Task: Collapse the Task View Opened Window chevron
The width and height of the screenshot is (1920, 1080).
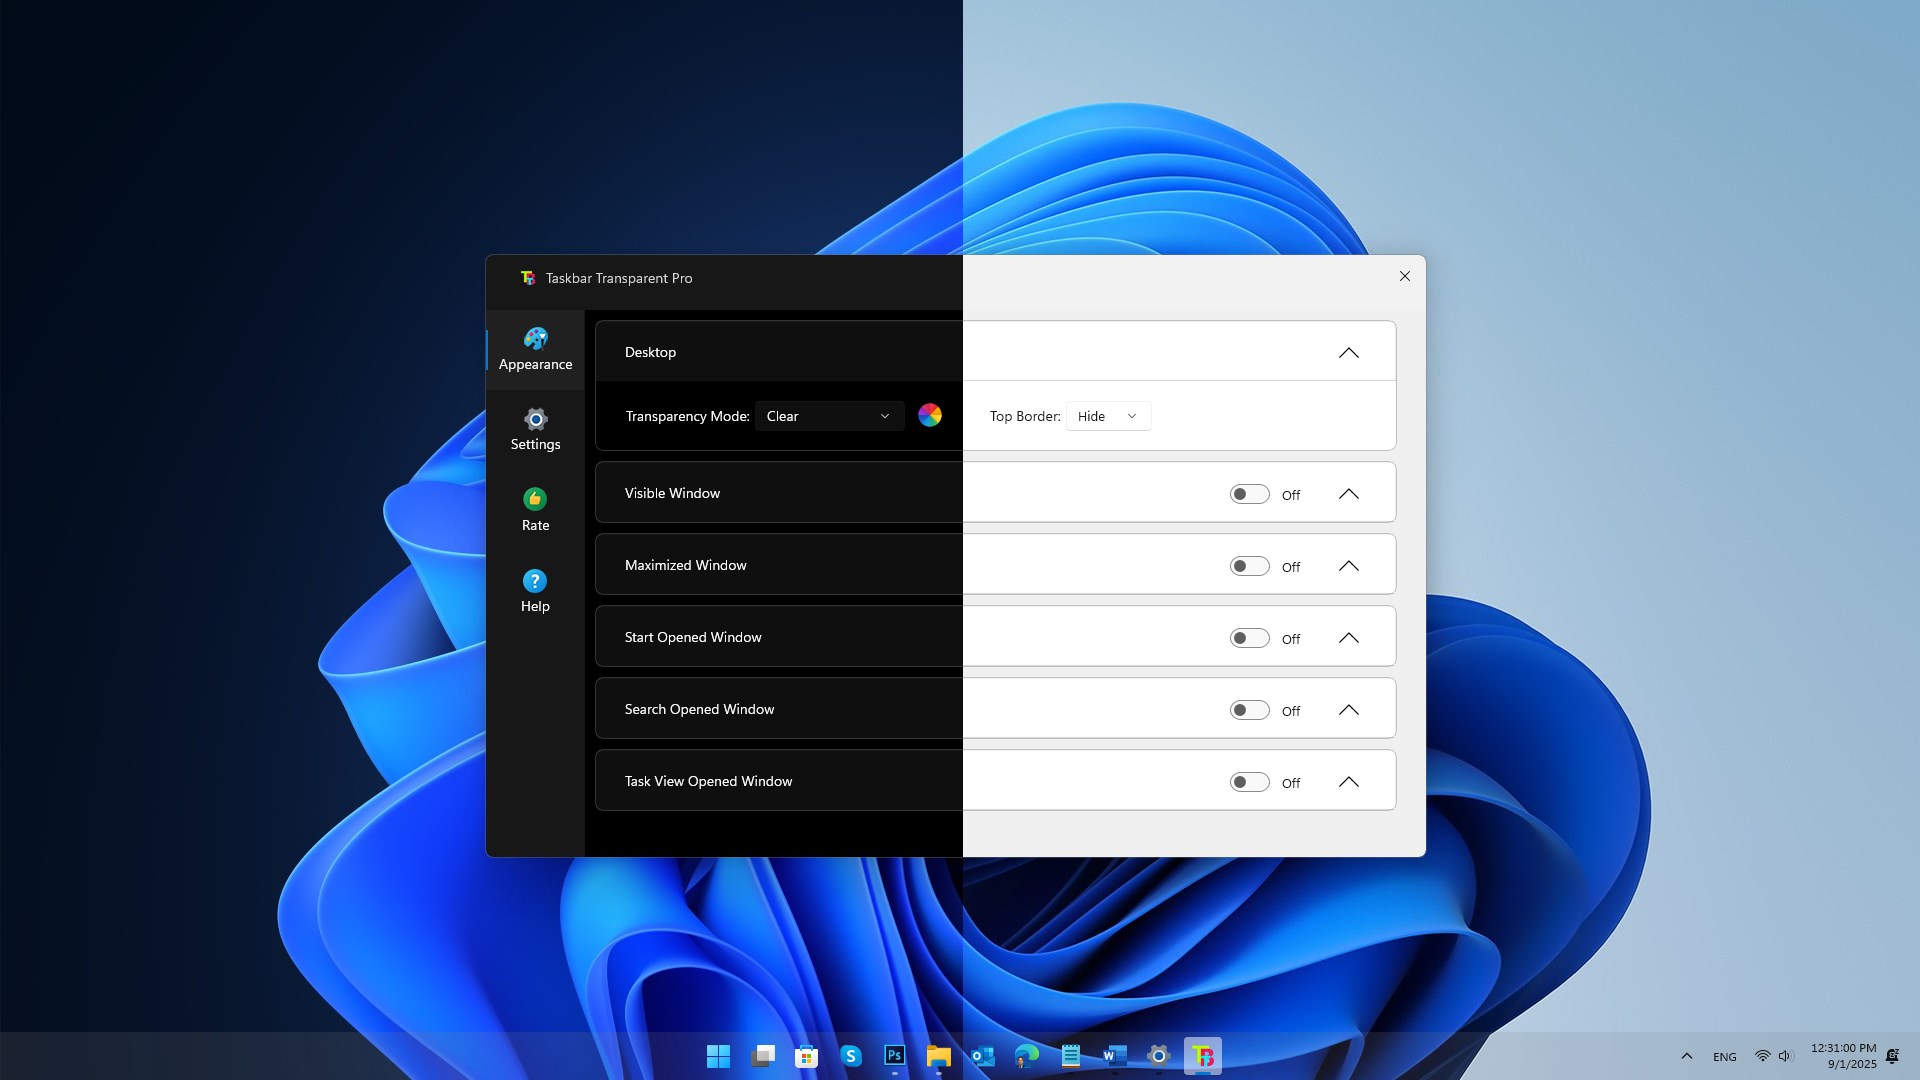Action: tap(1349, 782)
